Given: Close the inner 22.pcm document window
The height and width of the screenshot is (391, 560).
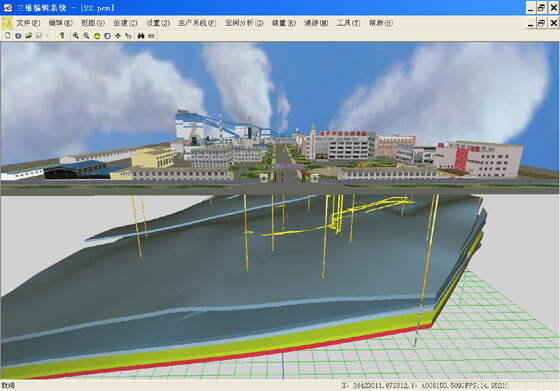Looking at the screenshot, I should point(554,23).
